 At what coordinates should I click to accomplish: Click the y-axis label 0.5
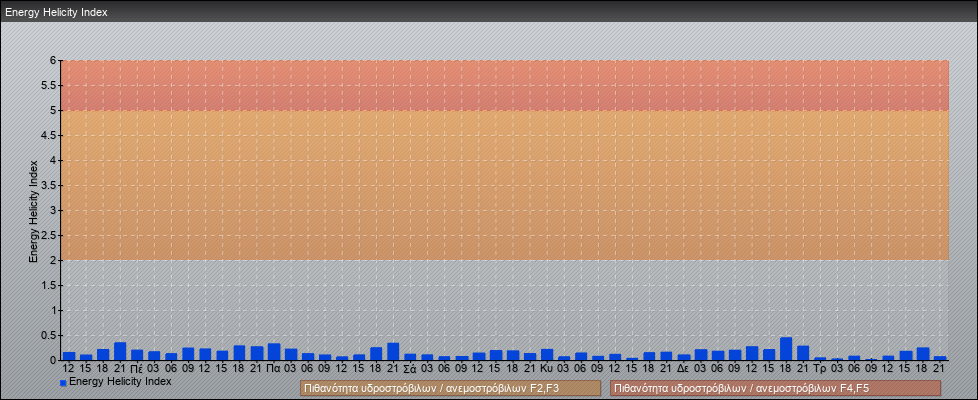coord(49,335)
